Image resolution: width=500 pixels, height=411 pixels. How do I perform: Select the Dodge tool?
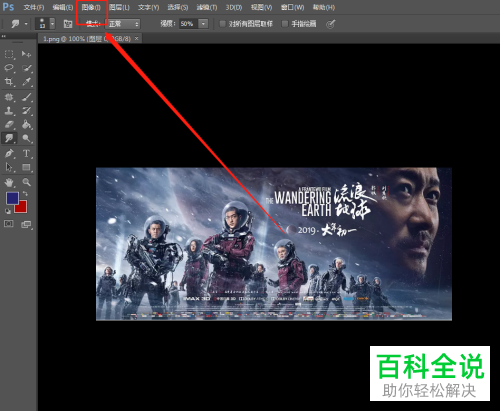point(27,138)
